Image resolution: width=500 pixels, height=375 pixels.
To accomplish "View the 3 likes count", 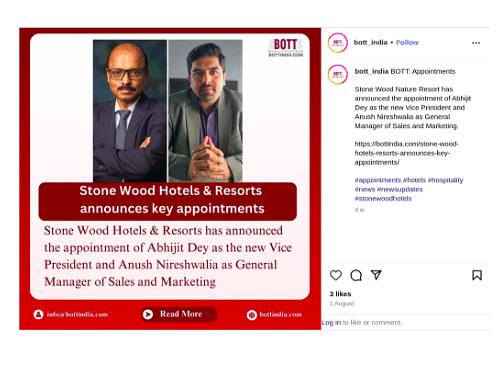I will (x=340, y=294).
